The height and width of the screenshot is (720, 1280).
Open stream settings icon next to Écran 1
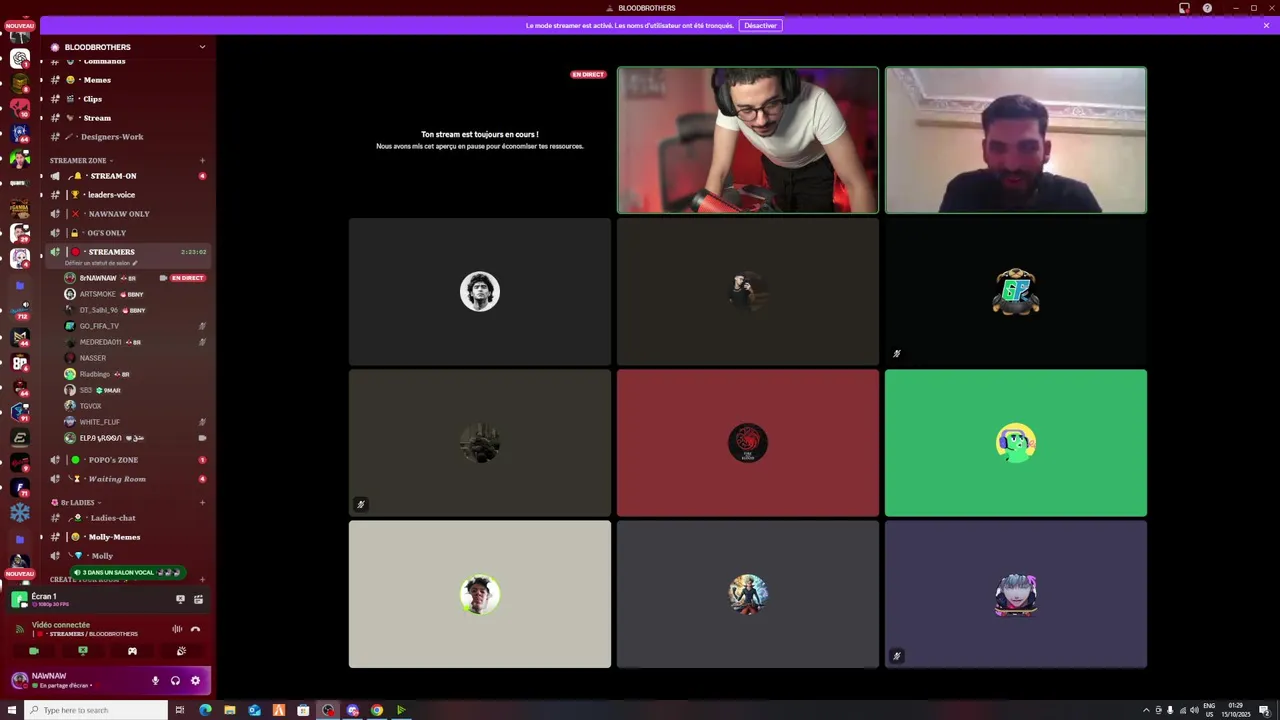point(198,599)
